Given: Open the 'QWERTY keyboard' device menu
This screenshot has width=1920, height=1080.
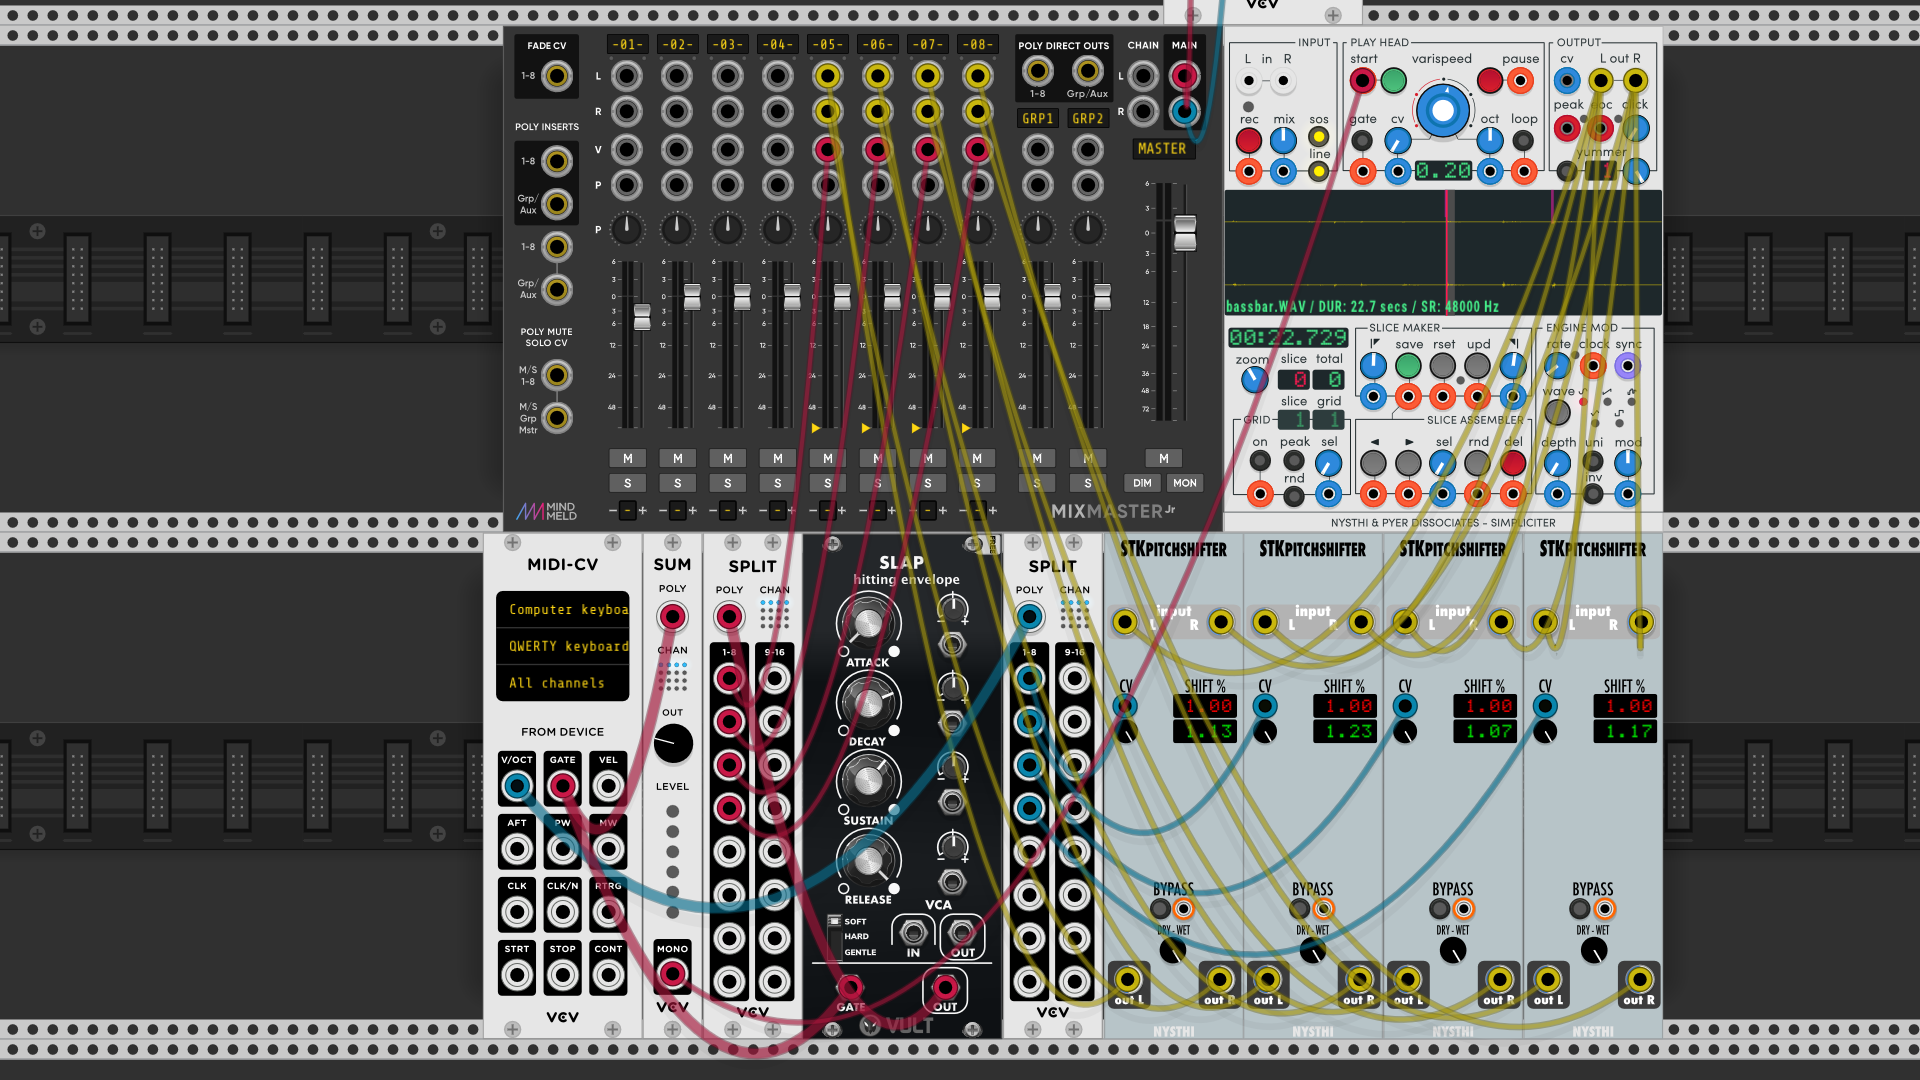Looking at the screenshot, I should pyautogui.click(x=563, y=646).
